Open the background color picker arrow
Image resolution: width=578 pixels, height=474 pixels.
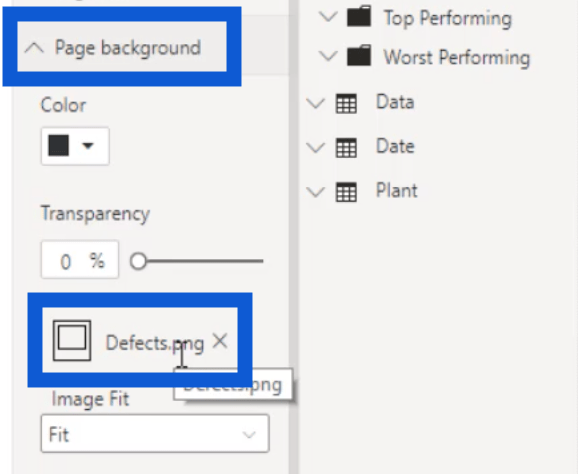tap(88, 146)
